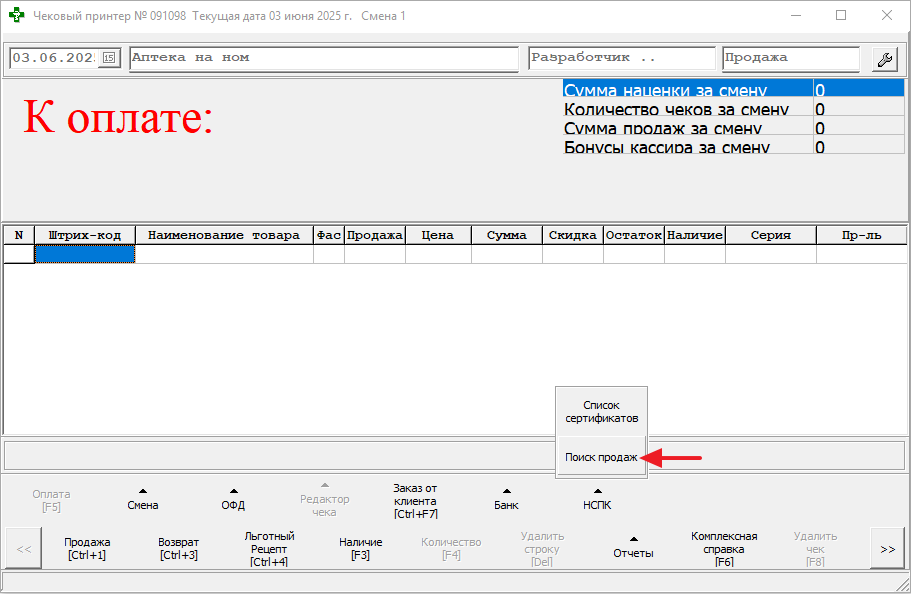Click the Аптека name field
The width and height of the screenshot is (911, 594).
point(324,58)
